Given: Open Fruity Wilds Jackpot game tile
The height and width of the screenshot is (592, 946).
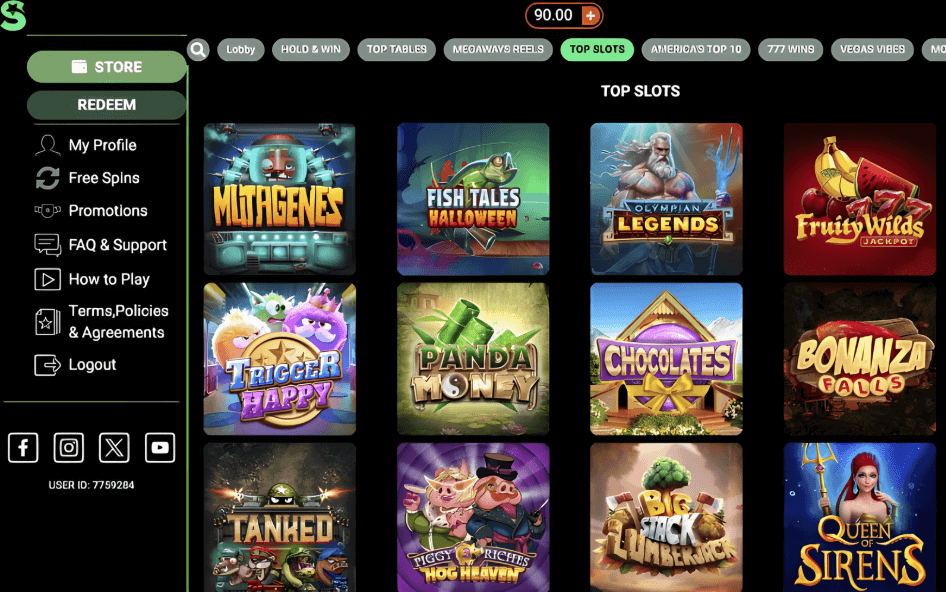Looking at the screenshot, I should 860,199.
